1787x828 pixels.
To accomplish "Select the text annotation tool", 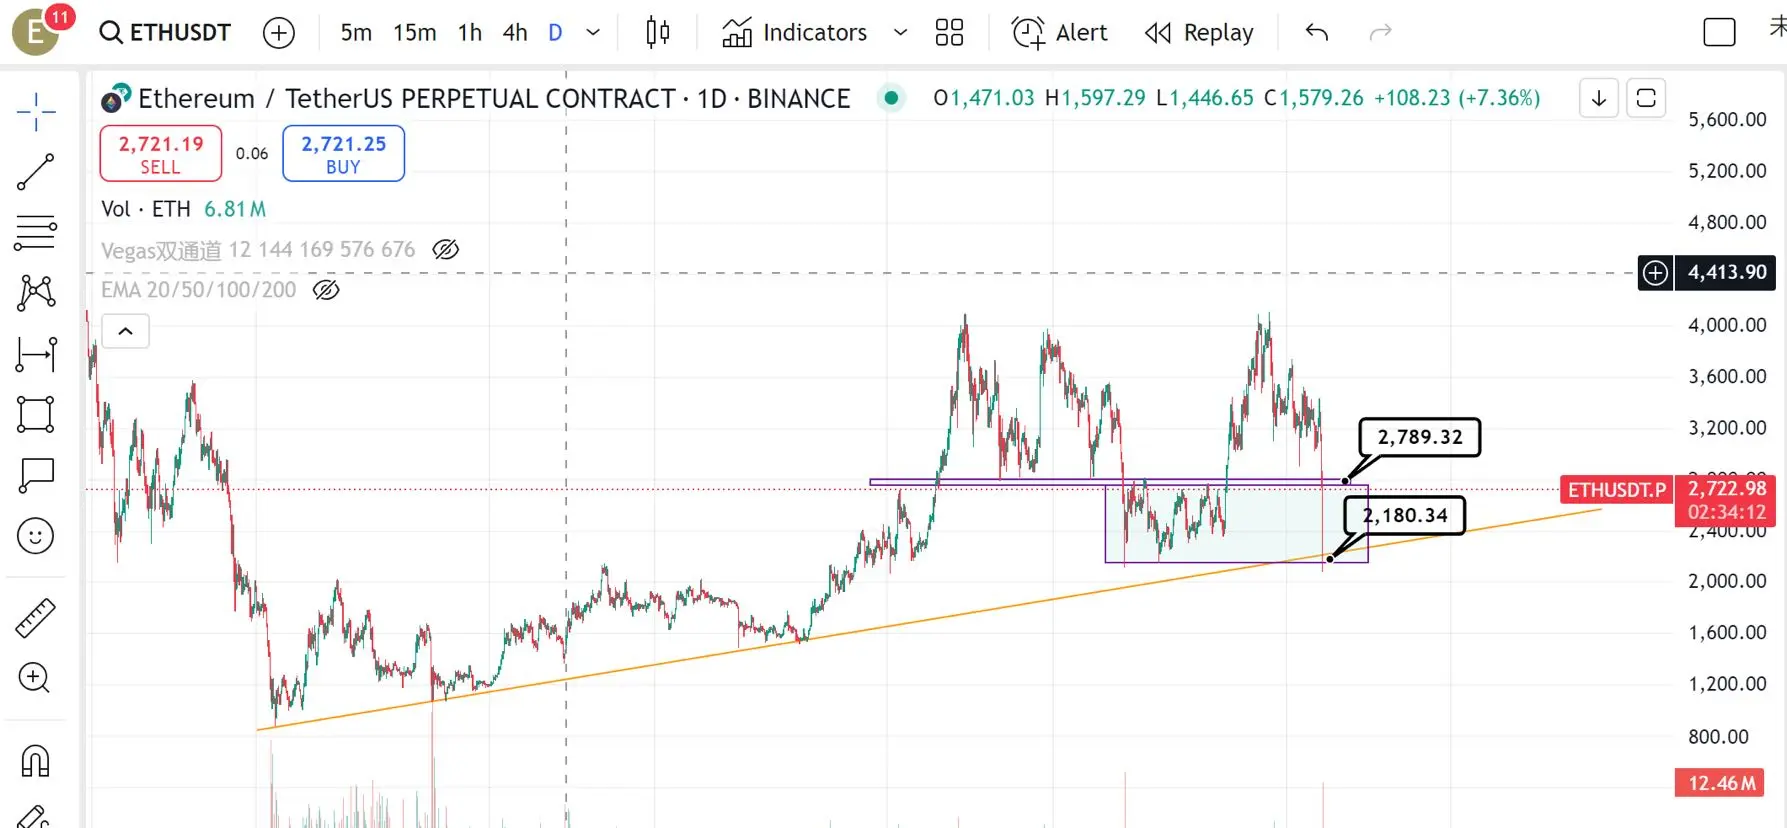I will point(36,475).
